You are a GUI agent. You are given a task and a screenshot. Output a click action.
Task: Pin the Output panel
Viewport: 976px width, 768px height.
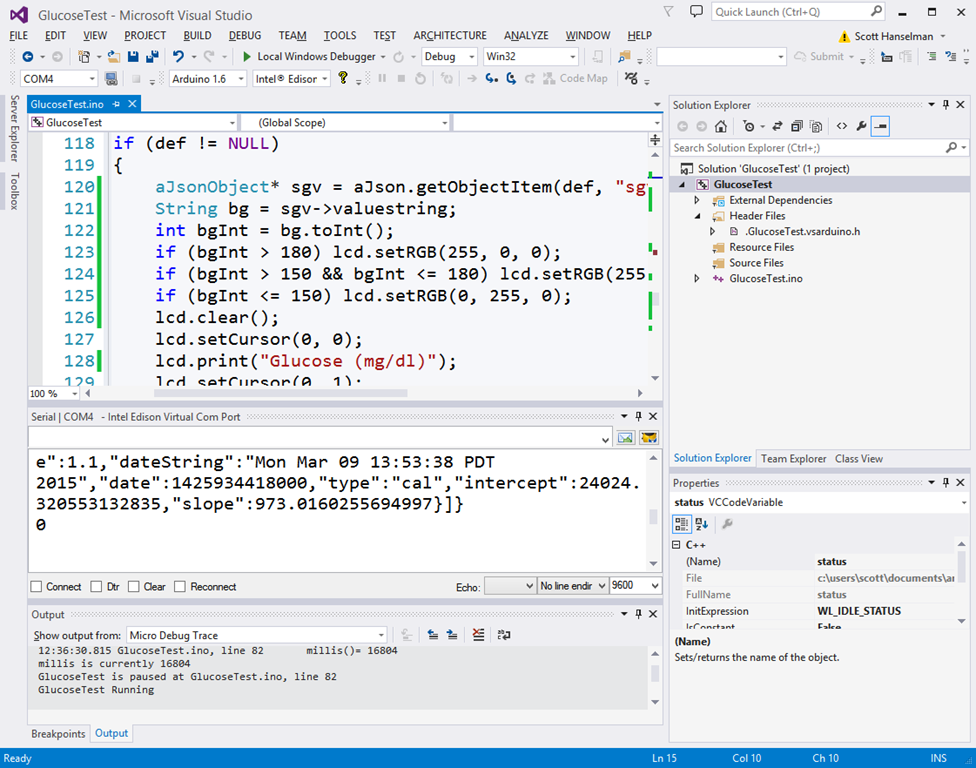click(x=638, y=614)
